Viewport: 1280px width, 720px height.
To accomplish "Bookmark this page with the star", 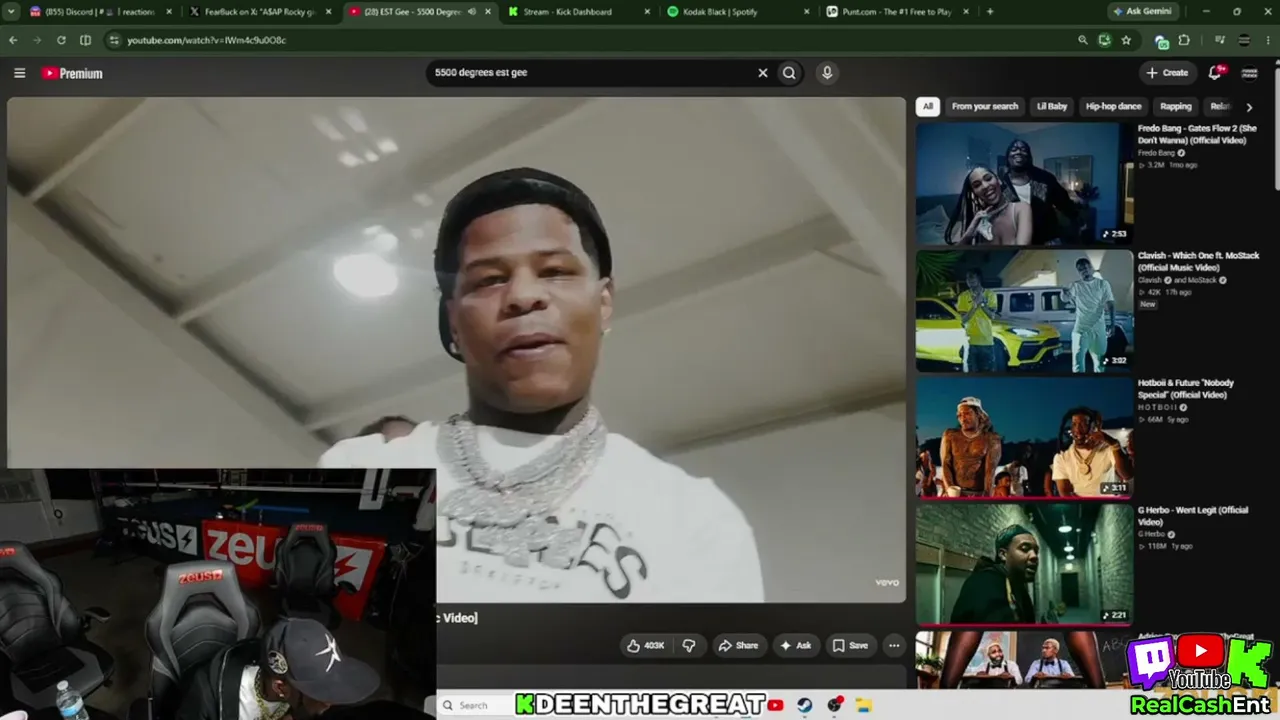I will click(1126, 40).
